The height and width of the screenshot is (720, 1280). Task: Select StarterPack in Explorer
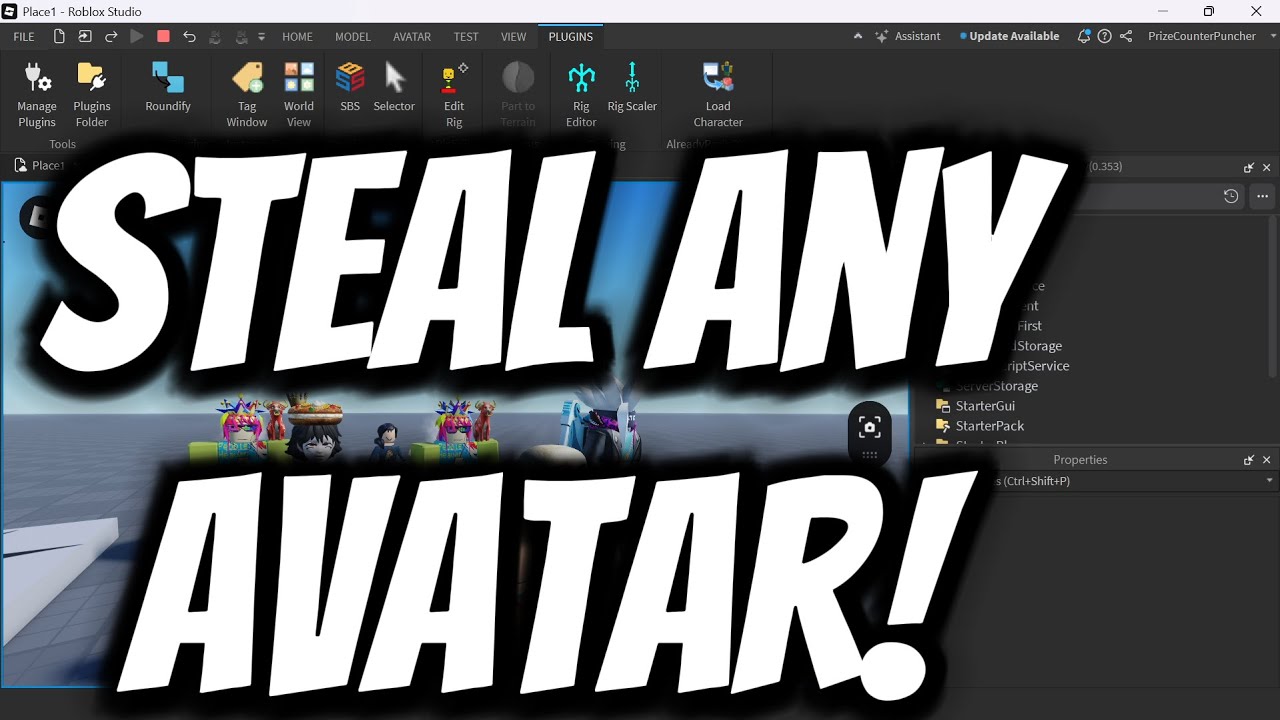[x=990, y=426]
